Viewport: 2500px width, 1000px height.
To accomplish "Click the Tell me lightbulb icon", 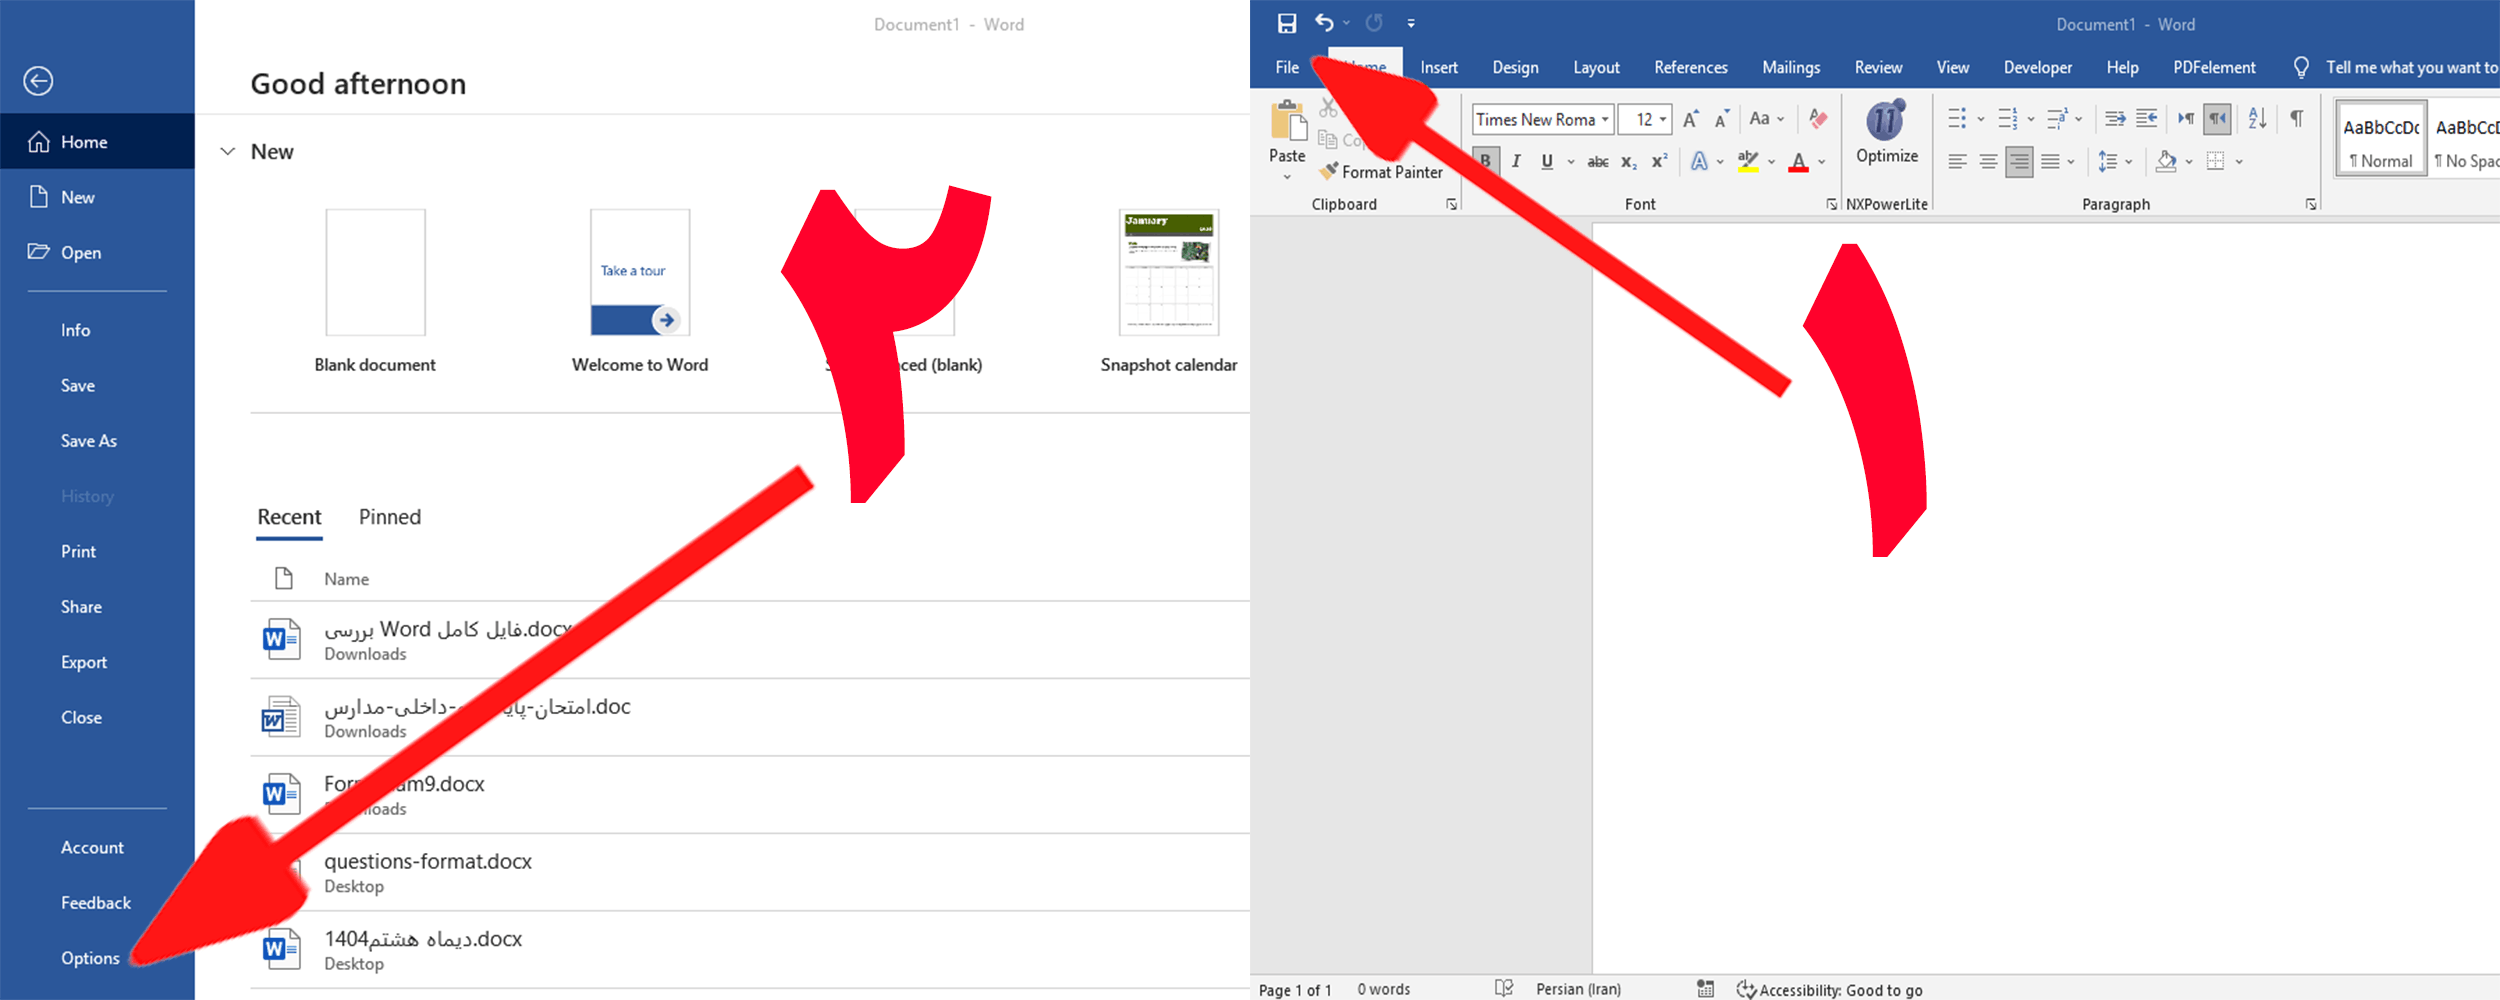I will tap(2301, 67).
